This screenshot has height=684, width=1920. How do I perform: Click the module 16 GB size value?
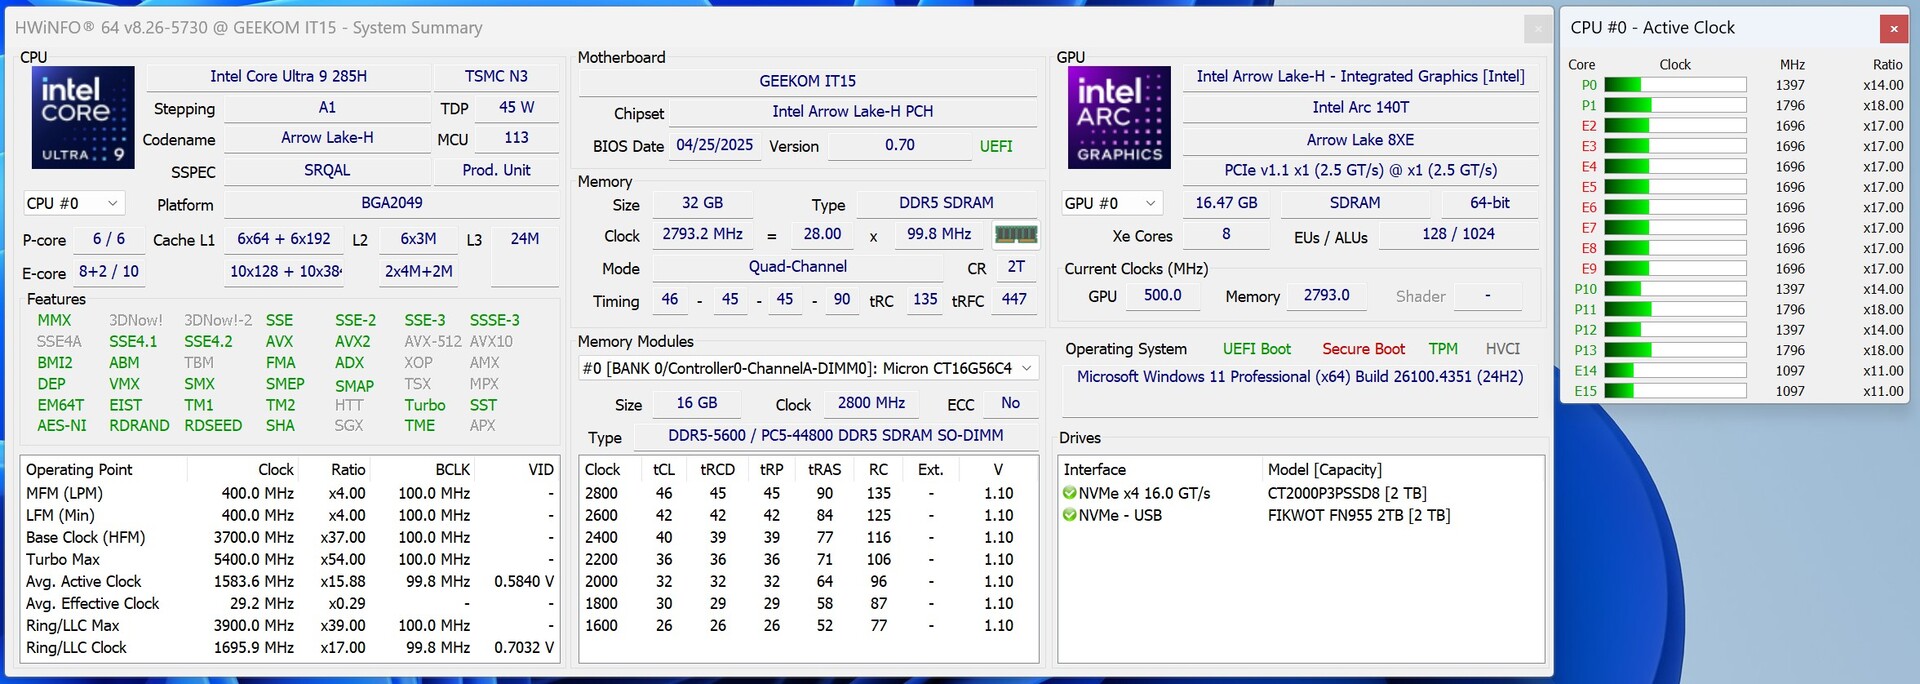pos(696,402)
